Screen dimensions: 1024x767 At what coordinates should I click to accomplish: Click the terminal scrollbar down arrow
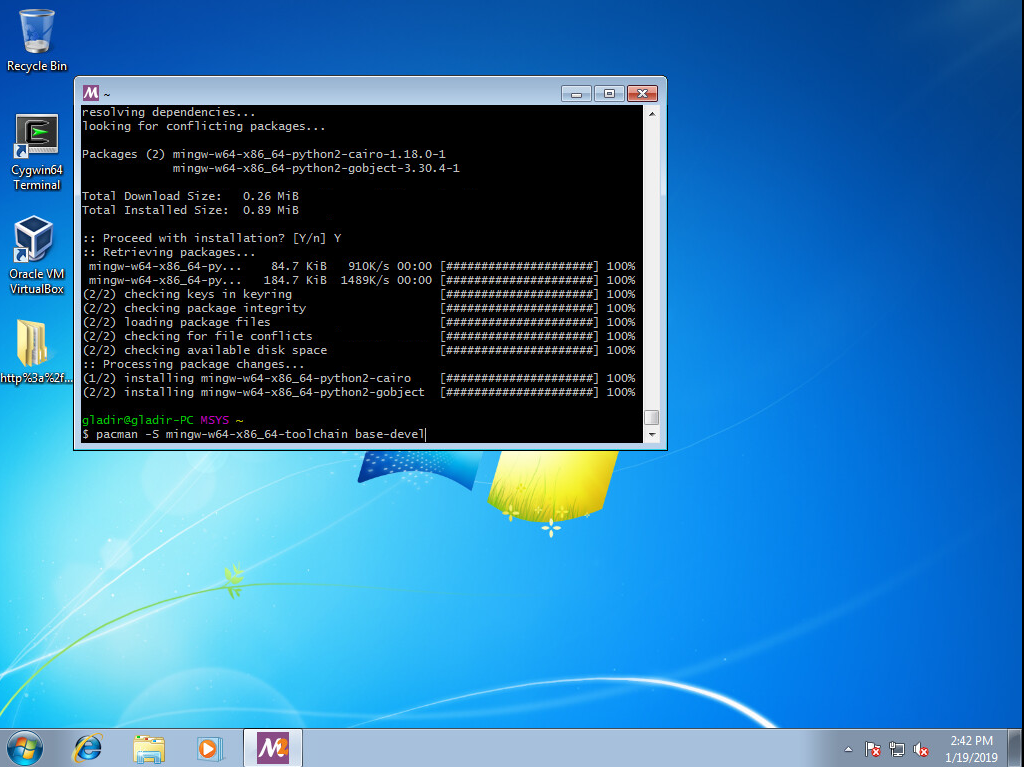651,435
